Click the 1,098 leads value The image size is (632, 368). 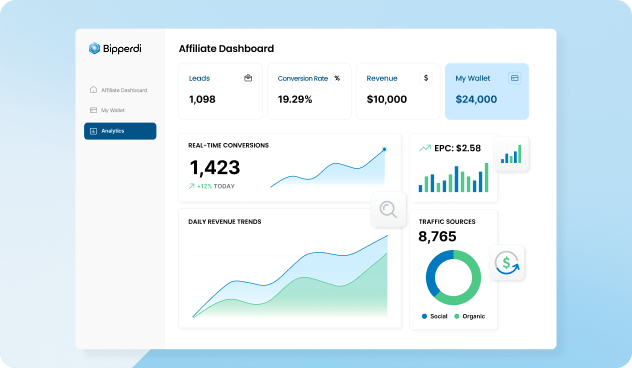(202, 99)
